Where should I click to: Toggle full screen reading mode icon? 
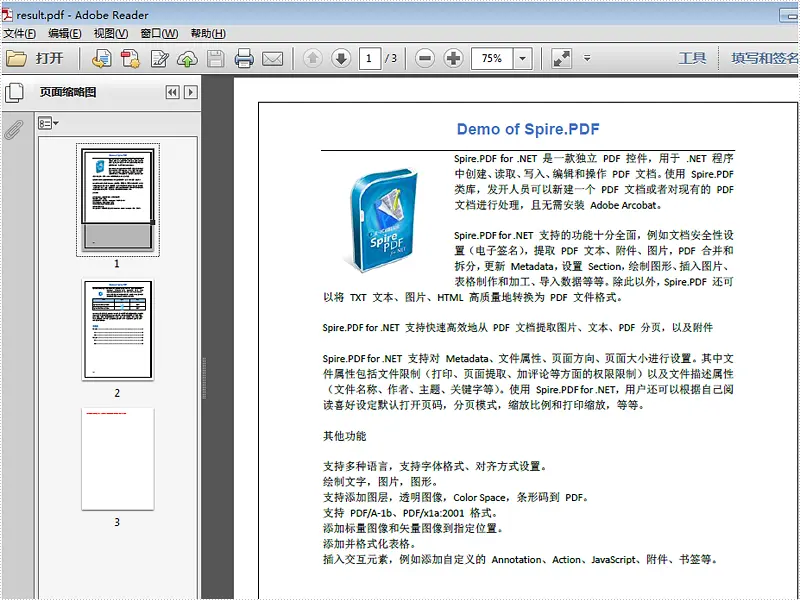pyautogui.click(x=561, y=58)
